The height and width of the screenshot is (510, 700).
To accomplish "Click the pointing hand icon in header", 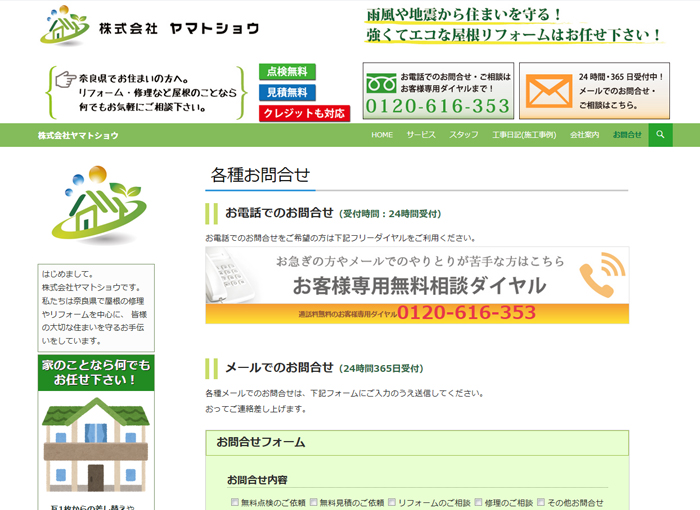I will (x=66, y=79).
